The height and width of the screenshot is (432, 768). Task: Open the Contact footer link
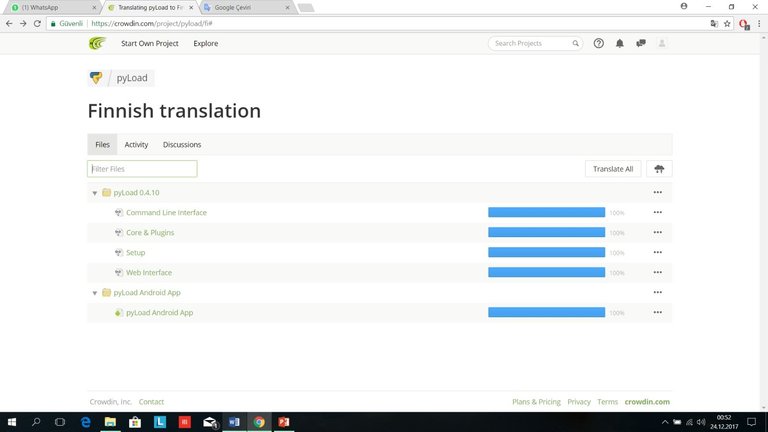click(151, 402)
